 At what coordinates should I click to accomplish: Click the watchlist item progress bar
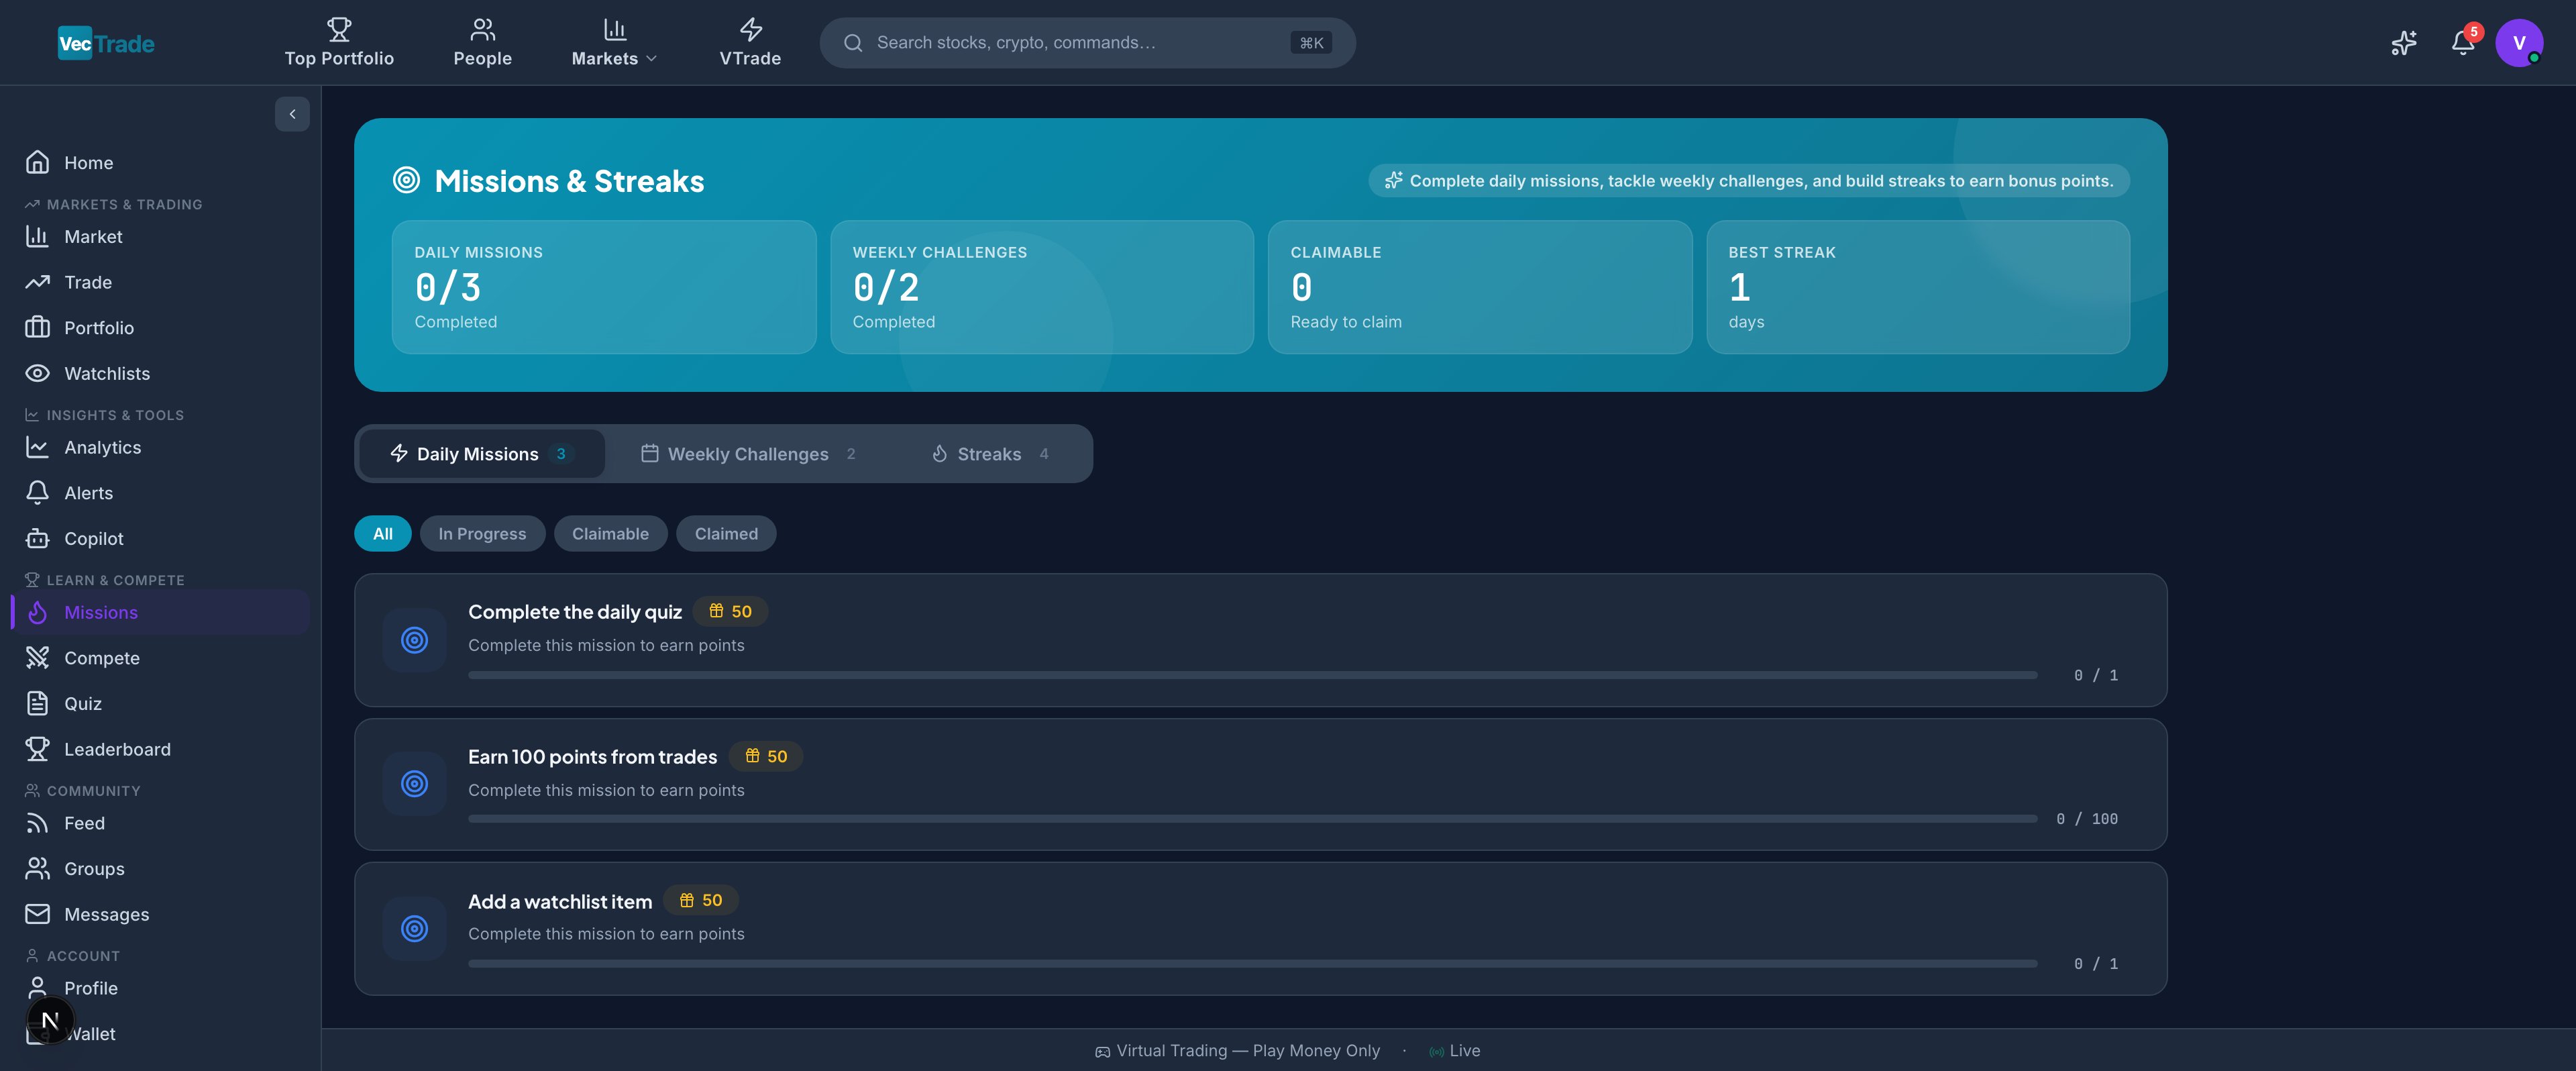pyautogui.click(x=1252, y=964)
